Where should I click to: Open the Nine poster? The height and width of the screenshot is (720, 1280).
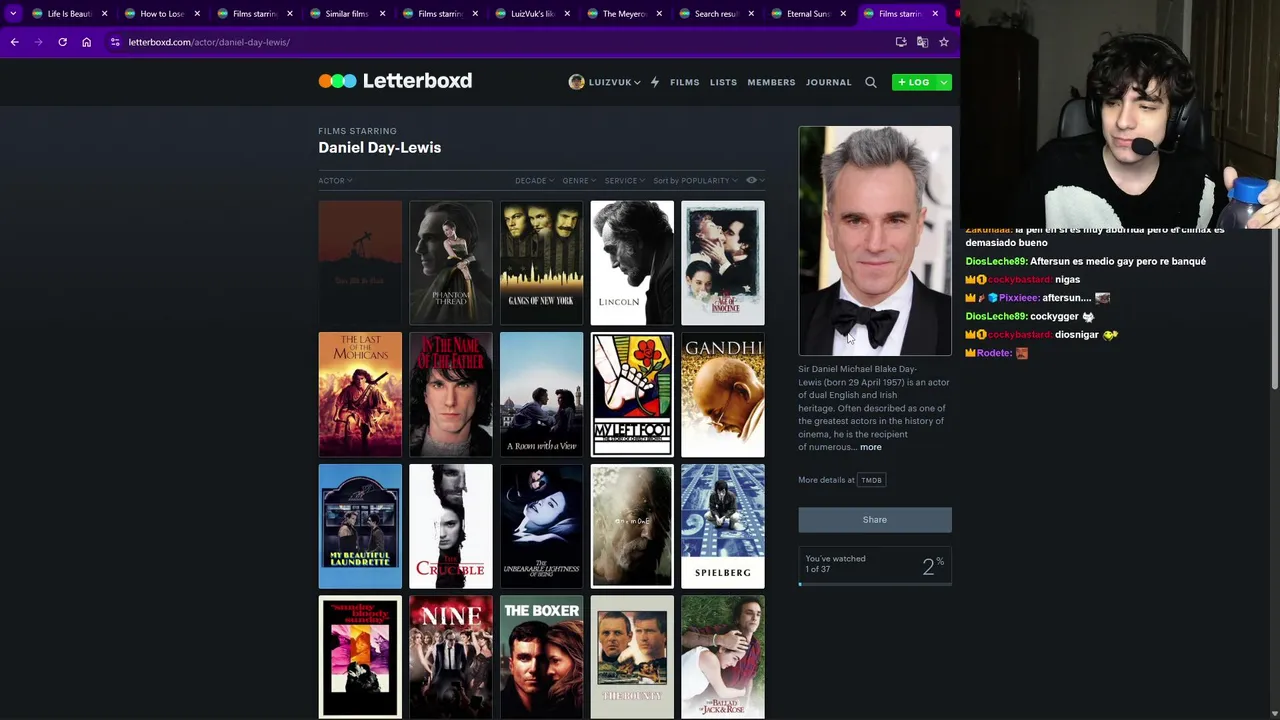451,657
